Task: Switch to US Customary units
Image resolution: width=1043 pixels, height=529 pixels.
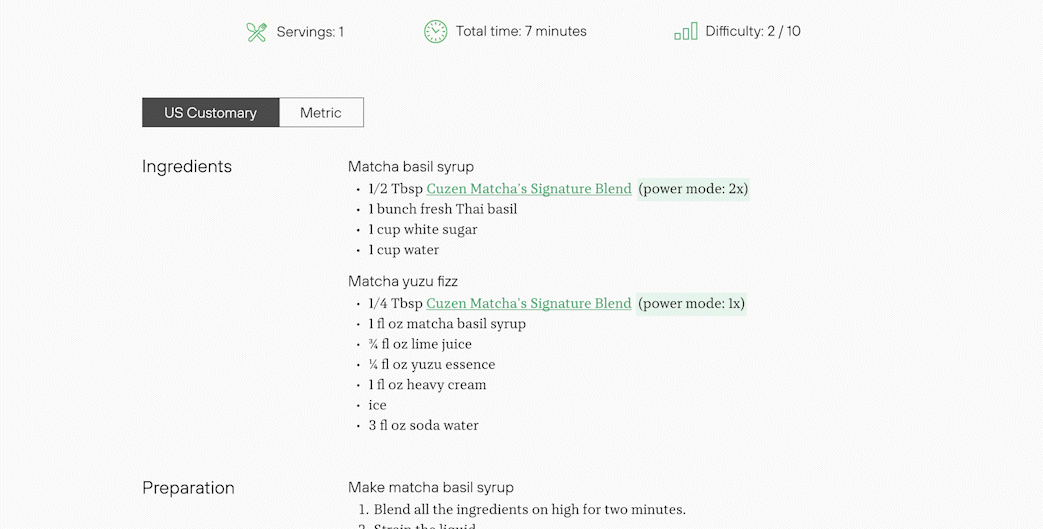Action: pyautogui.click(x=211, y=112)
